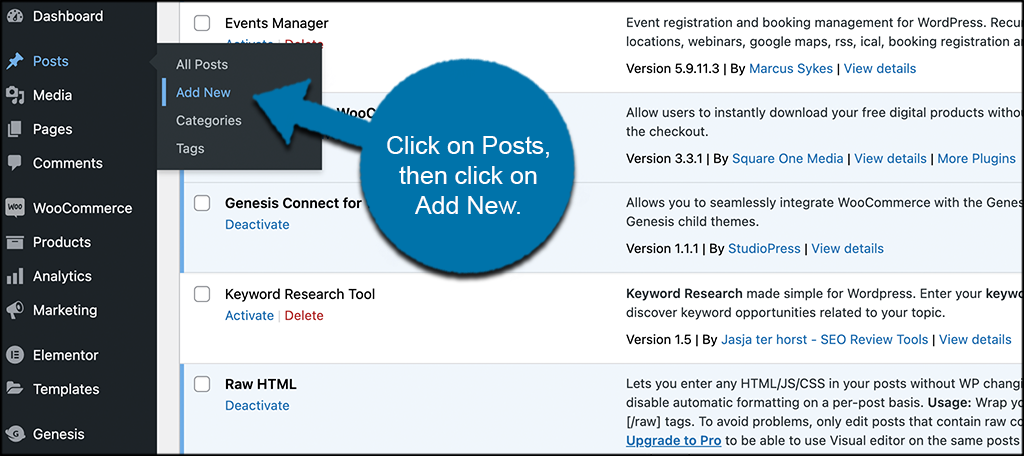The width and height of the screenshot is (1024, 456).
Task: View details for Keyword Research Tool
Action: coord(975,339)
